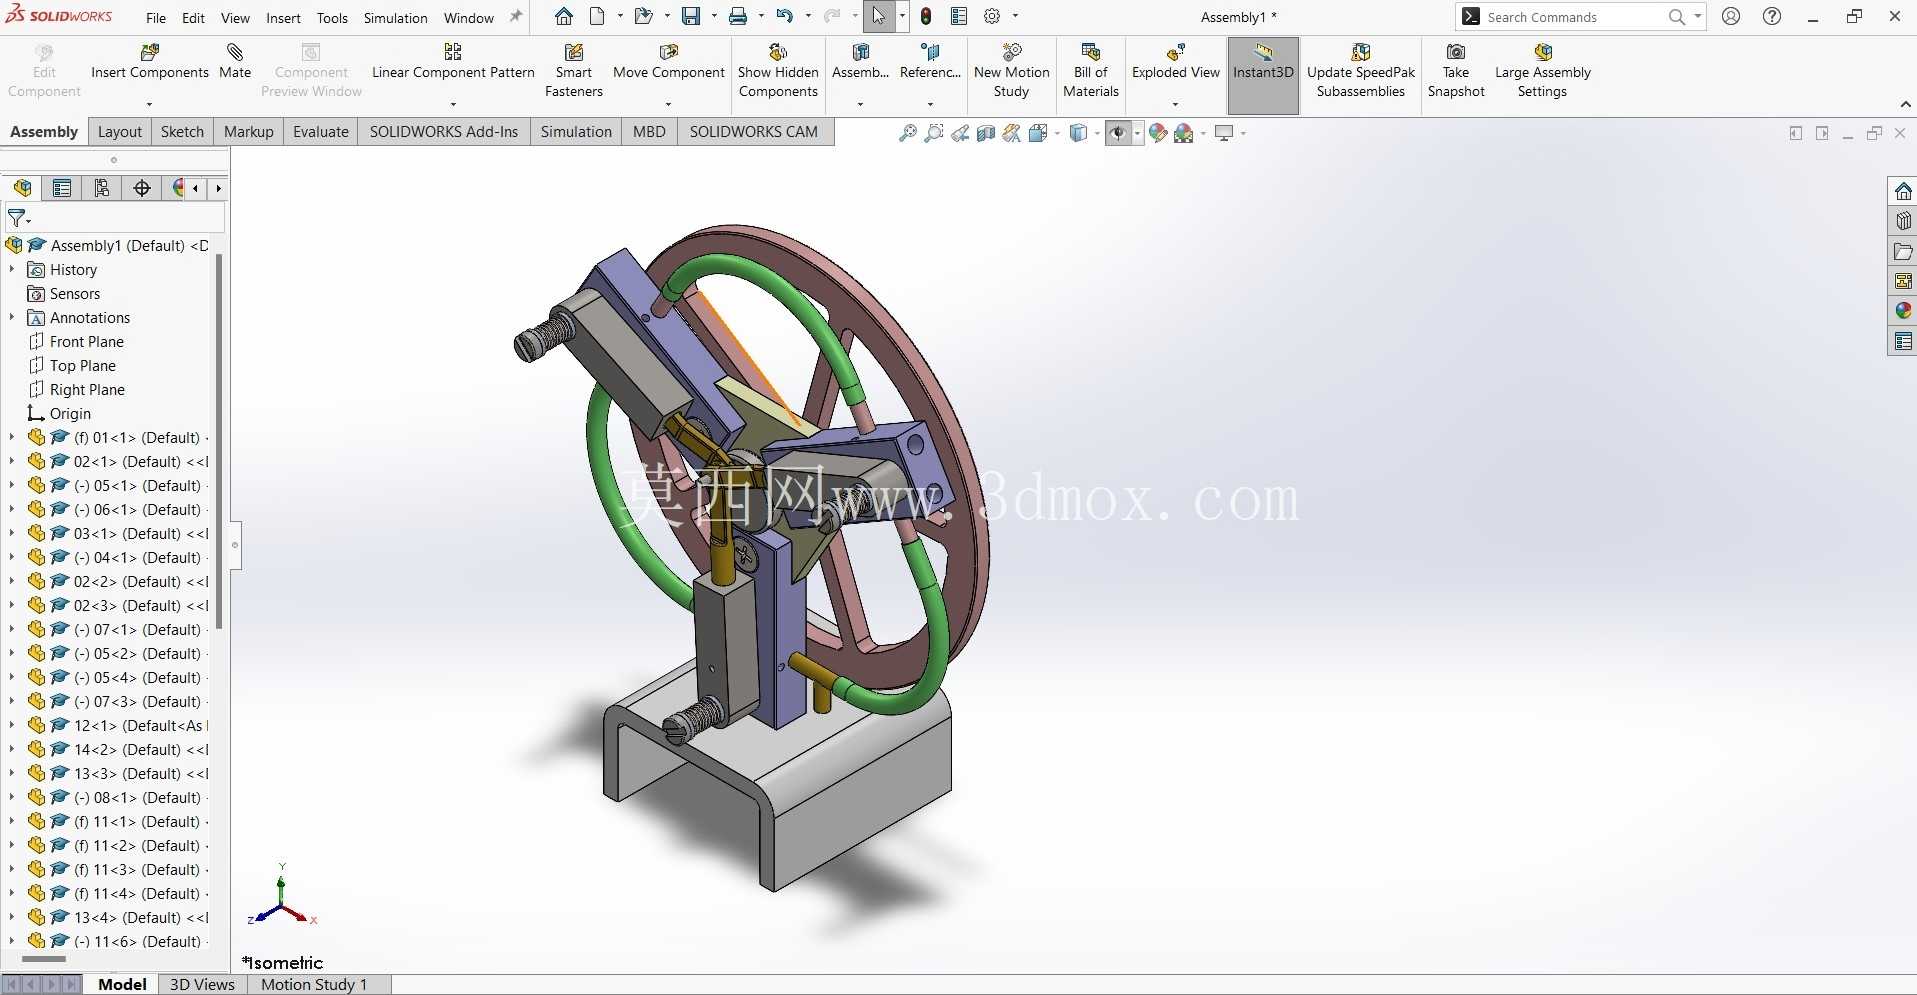Viewport: 1917px width, 995px height.
Task: Switch to the Evaluate tab
Action: (321, 132)
